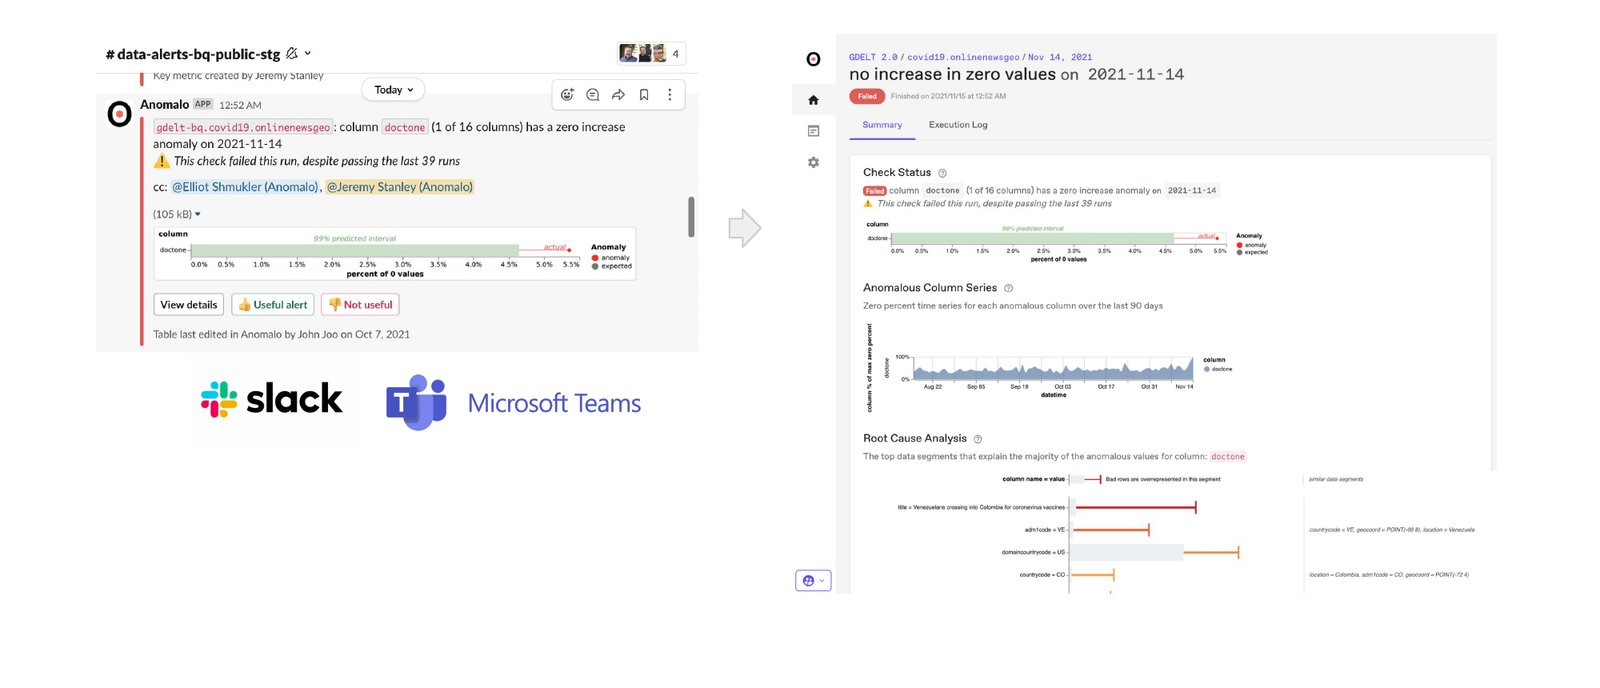Click the Anomalo logo in the dashboard sidebar
Viewport: 1600px width, 688px height.
[x=813, y=59]
